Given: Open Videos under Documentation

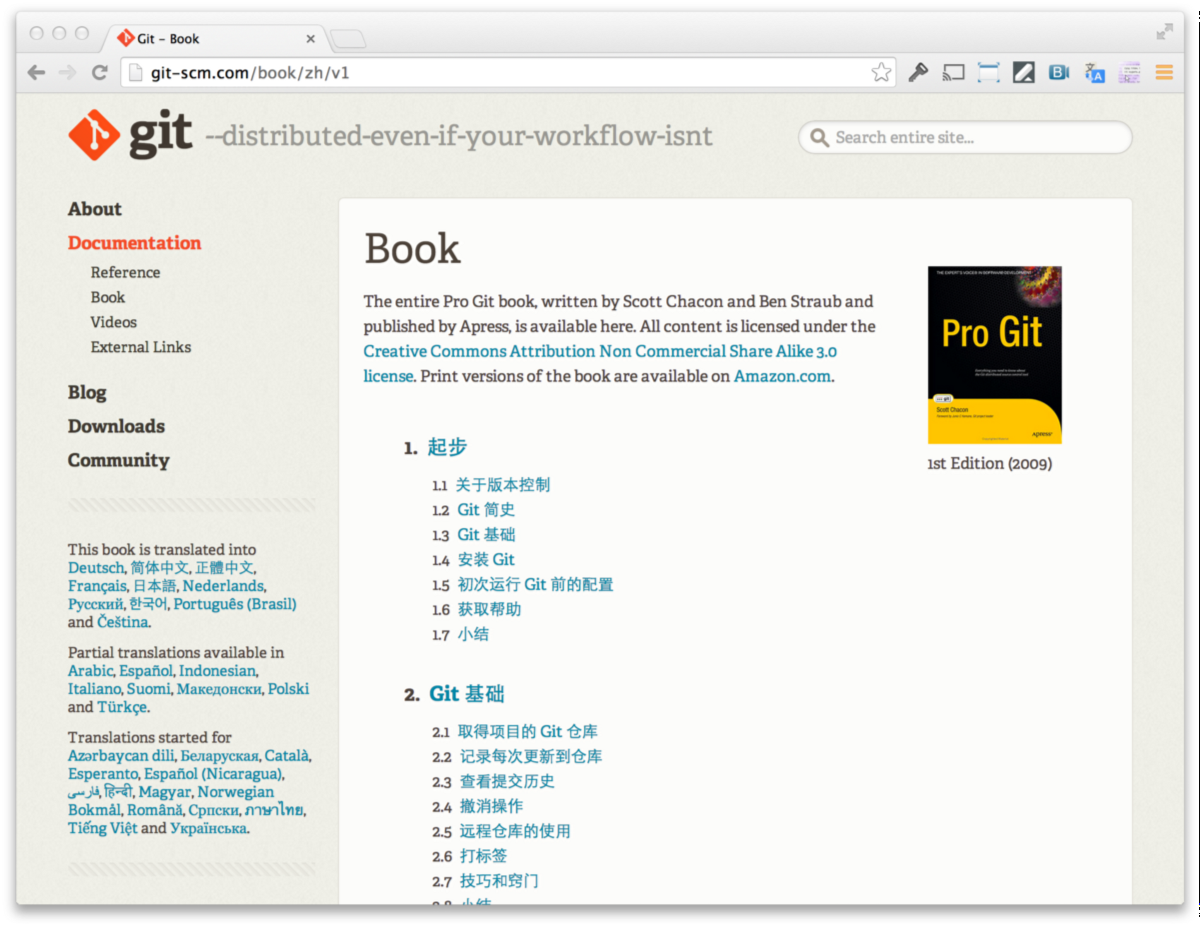Looking at the screenshot, I should pos(114,322).
